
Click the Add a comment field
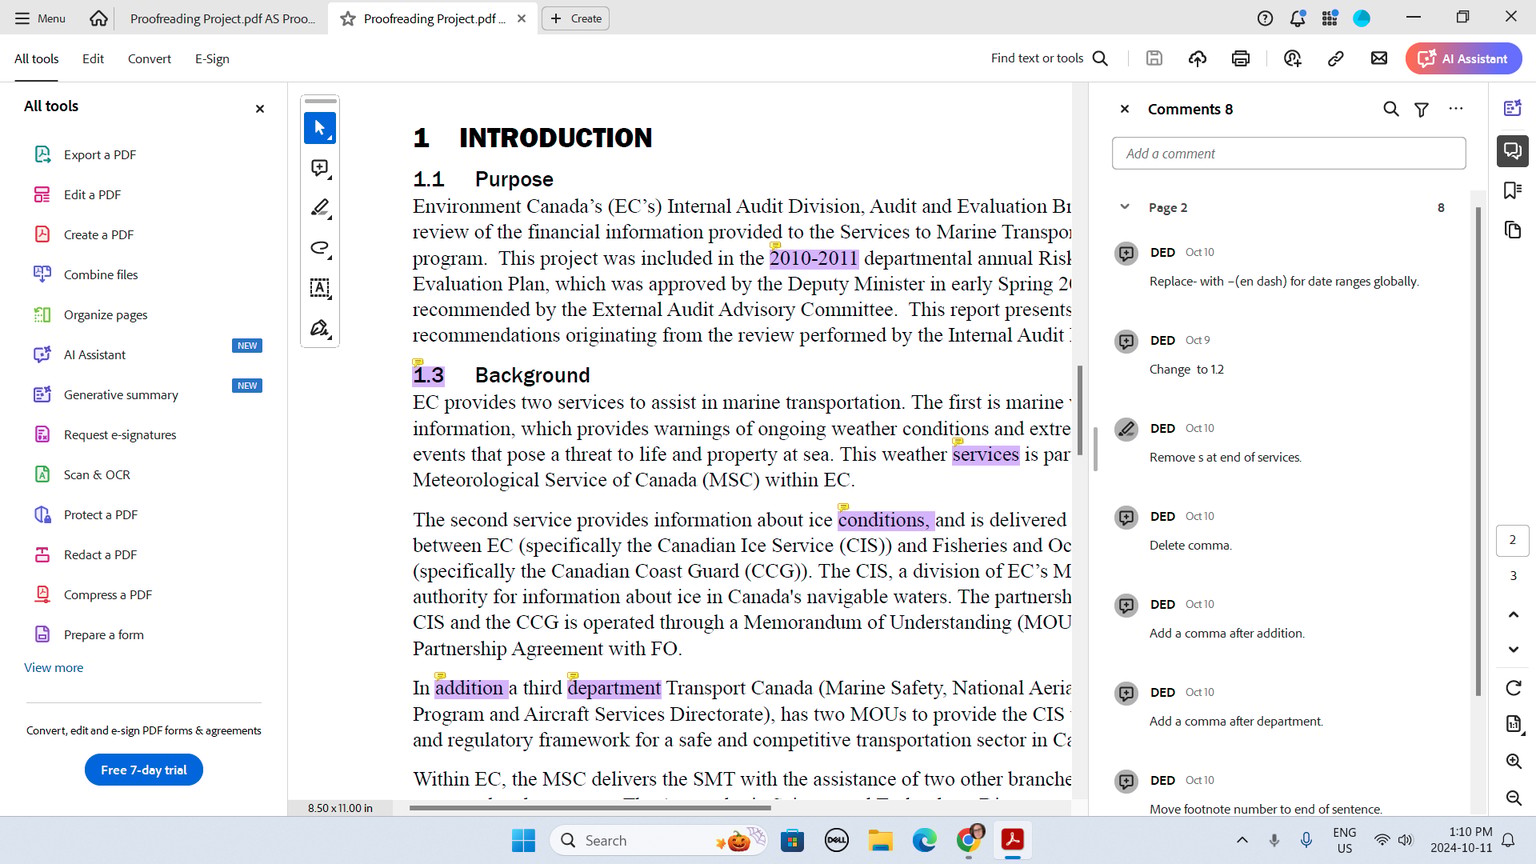(1289, 153)
